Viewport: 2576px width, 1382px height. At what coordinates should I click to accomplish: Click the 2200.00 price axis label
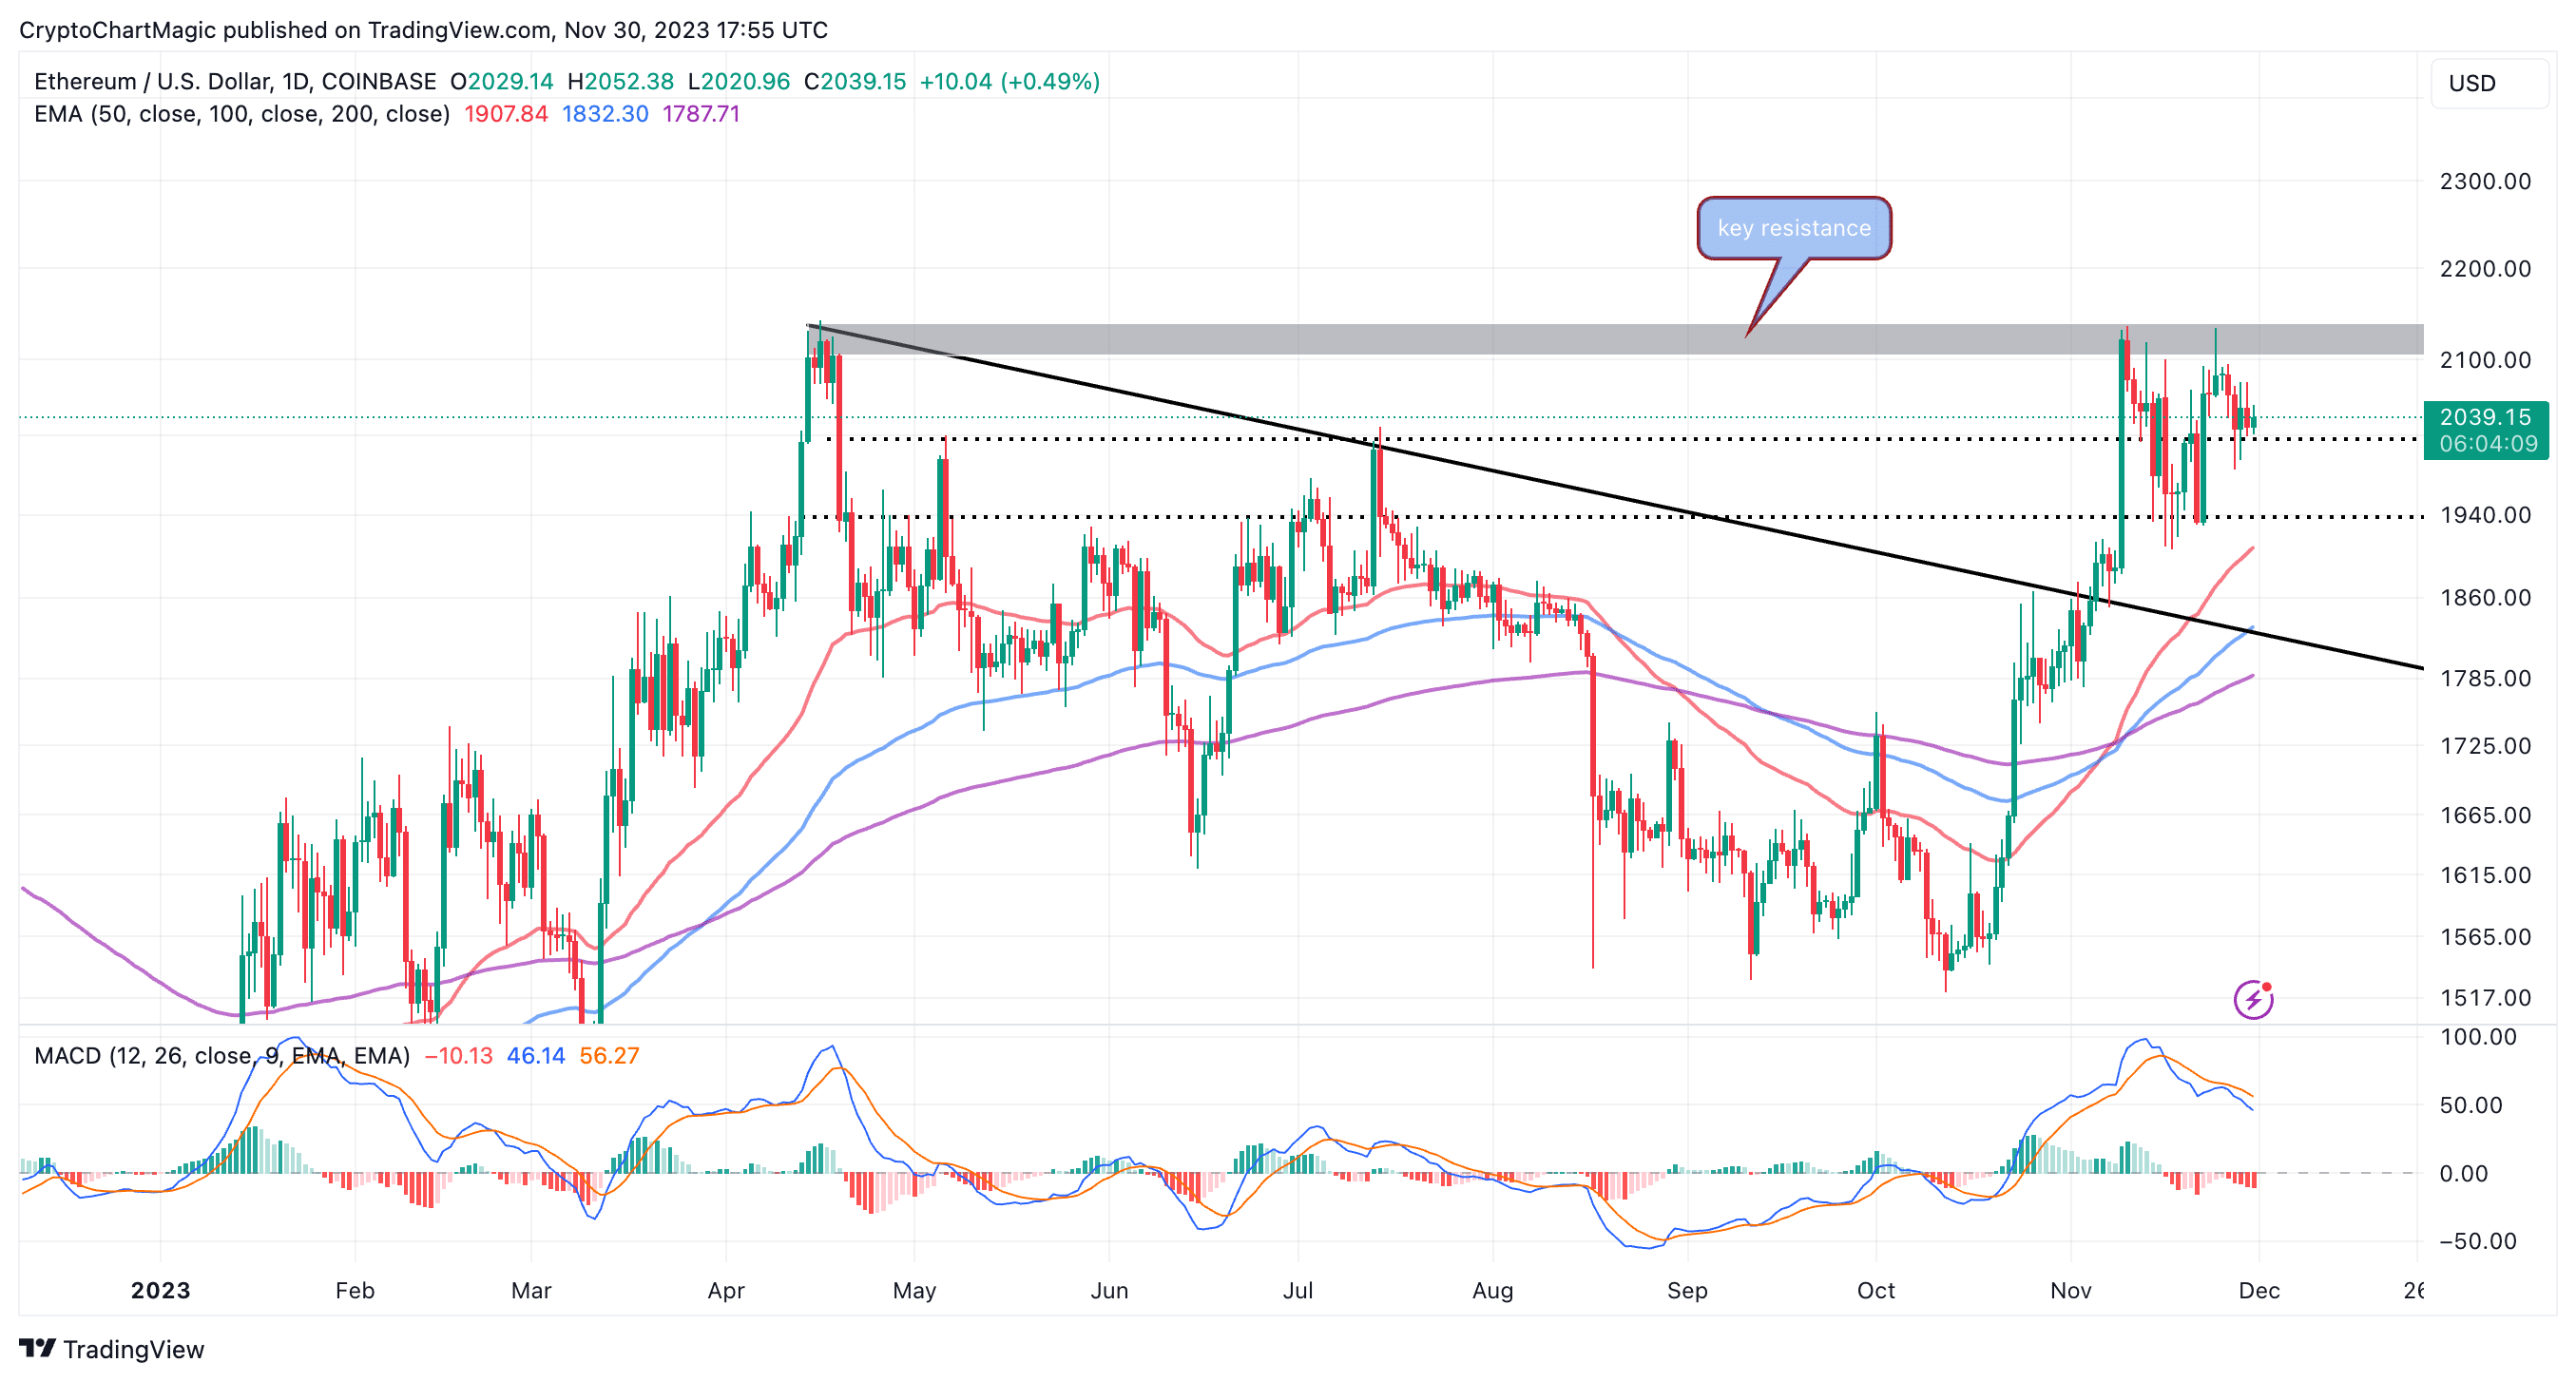click(x=2485, y=268)
